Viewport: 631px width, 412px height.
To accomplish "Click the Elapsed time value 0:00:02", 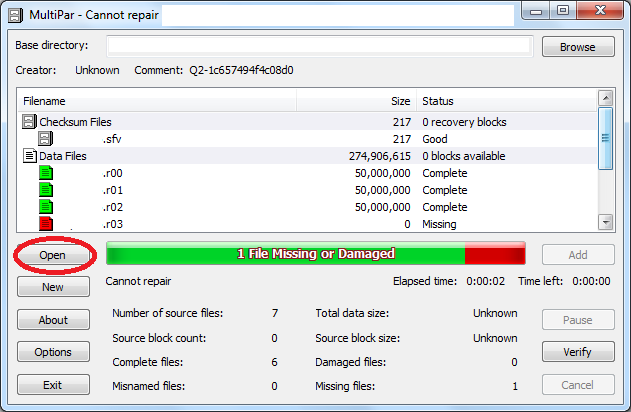I will pos(485,281).
